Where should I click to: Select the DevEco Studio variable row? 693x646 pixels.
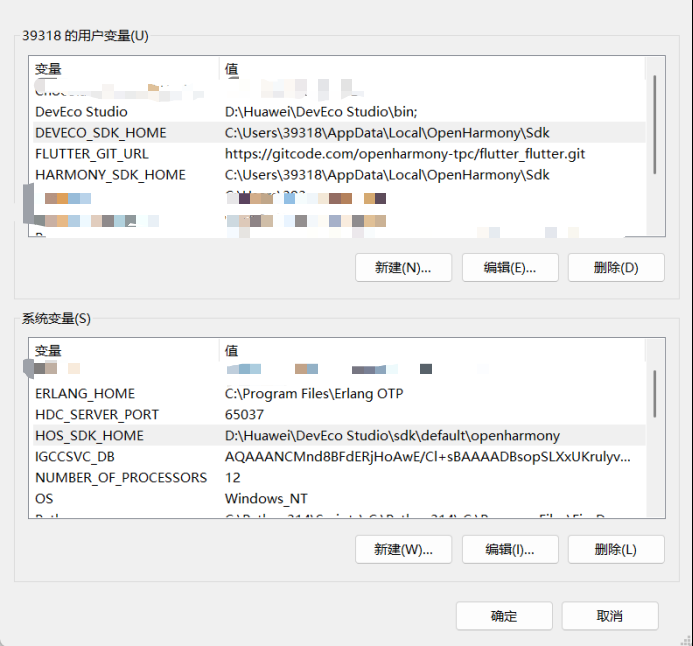(339, 112)
